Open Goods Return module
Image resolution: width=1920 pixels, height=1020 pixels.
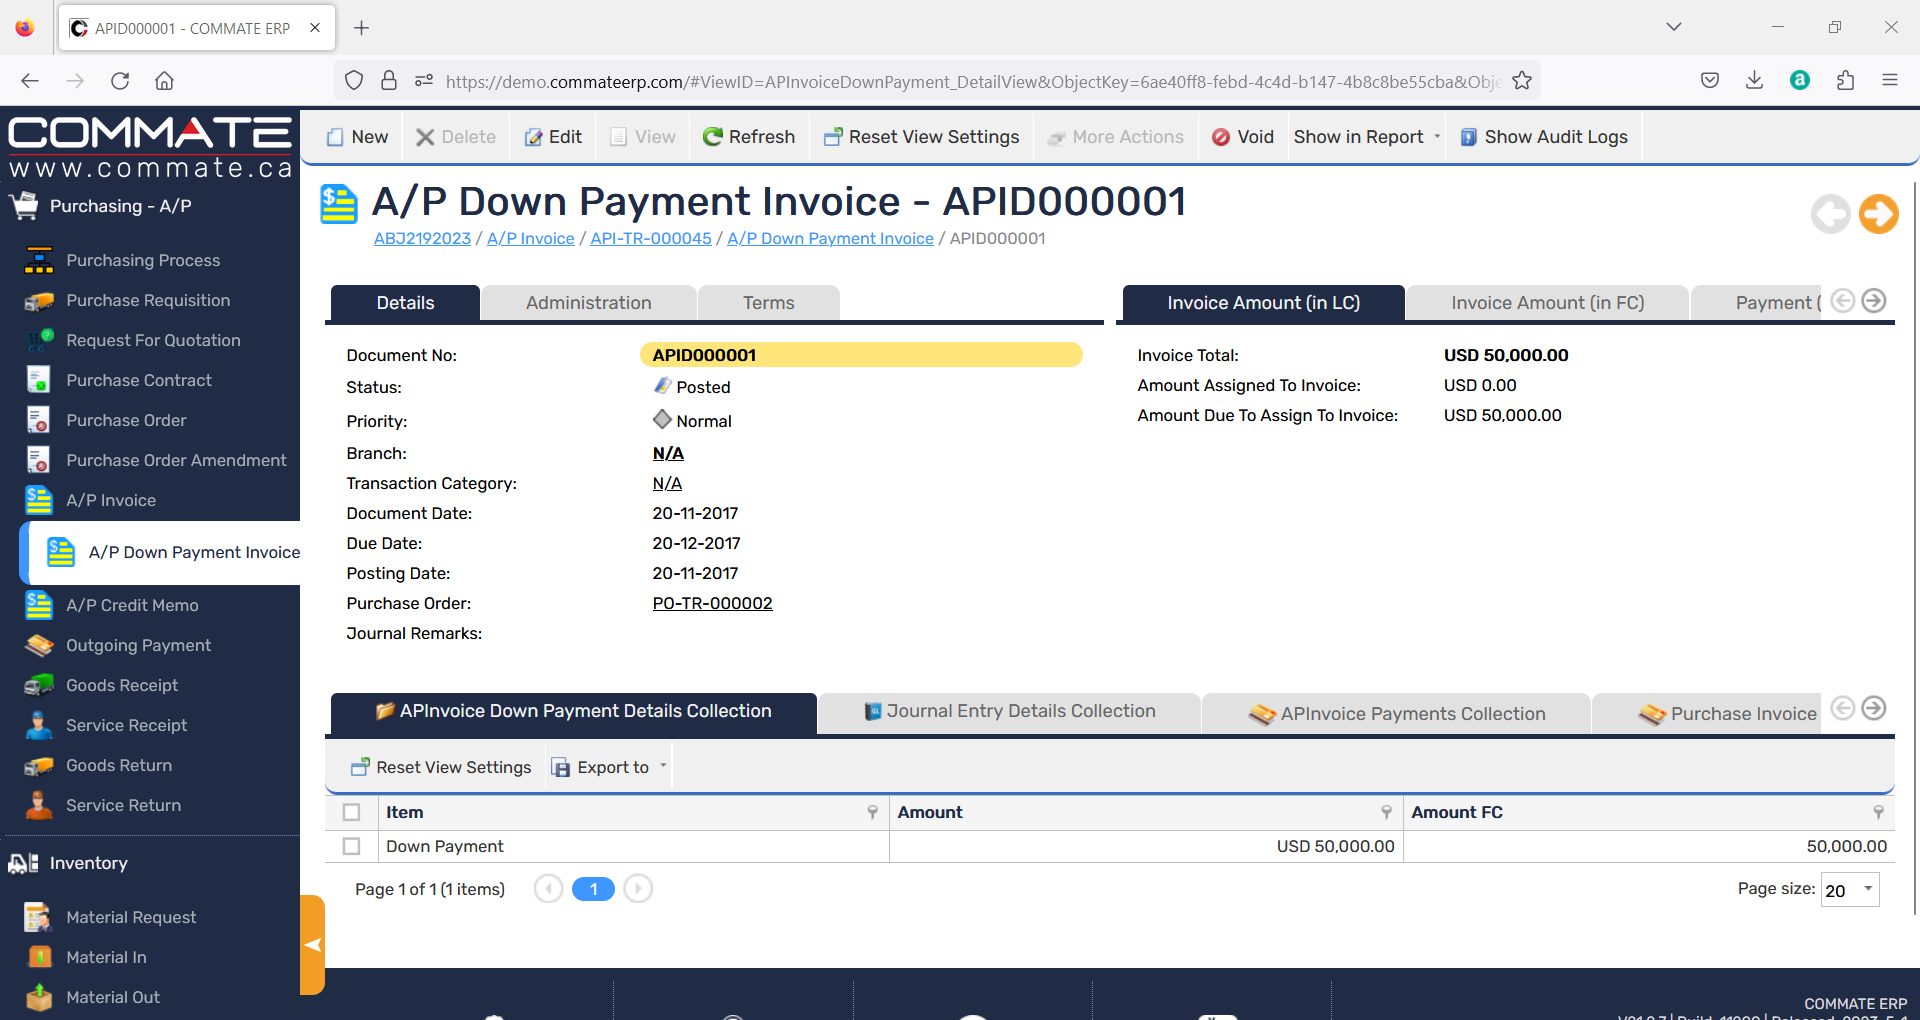(119, 765)
